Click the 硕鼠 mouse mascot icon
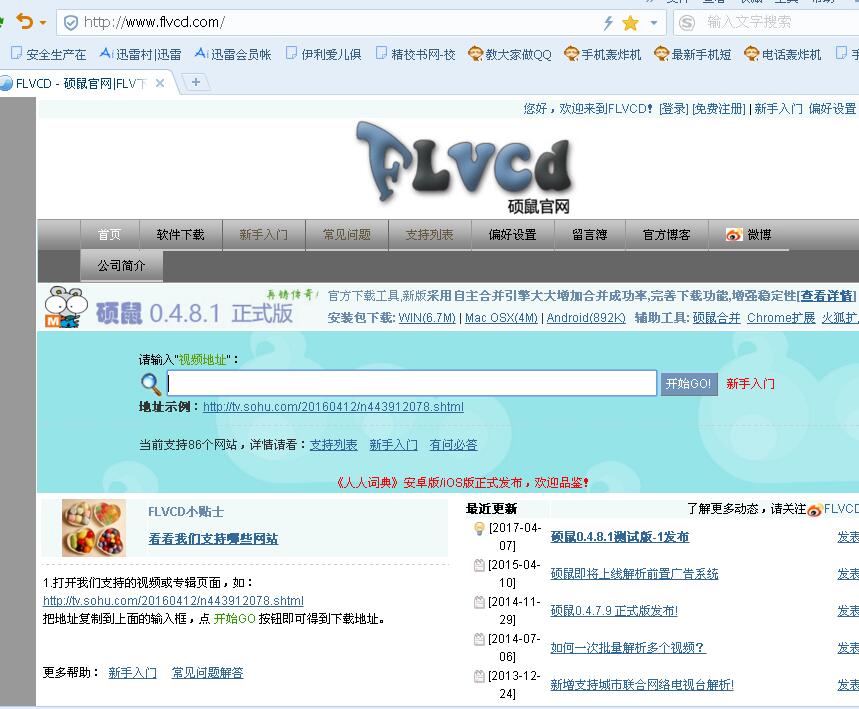 (x=66, y=307)
